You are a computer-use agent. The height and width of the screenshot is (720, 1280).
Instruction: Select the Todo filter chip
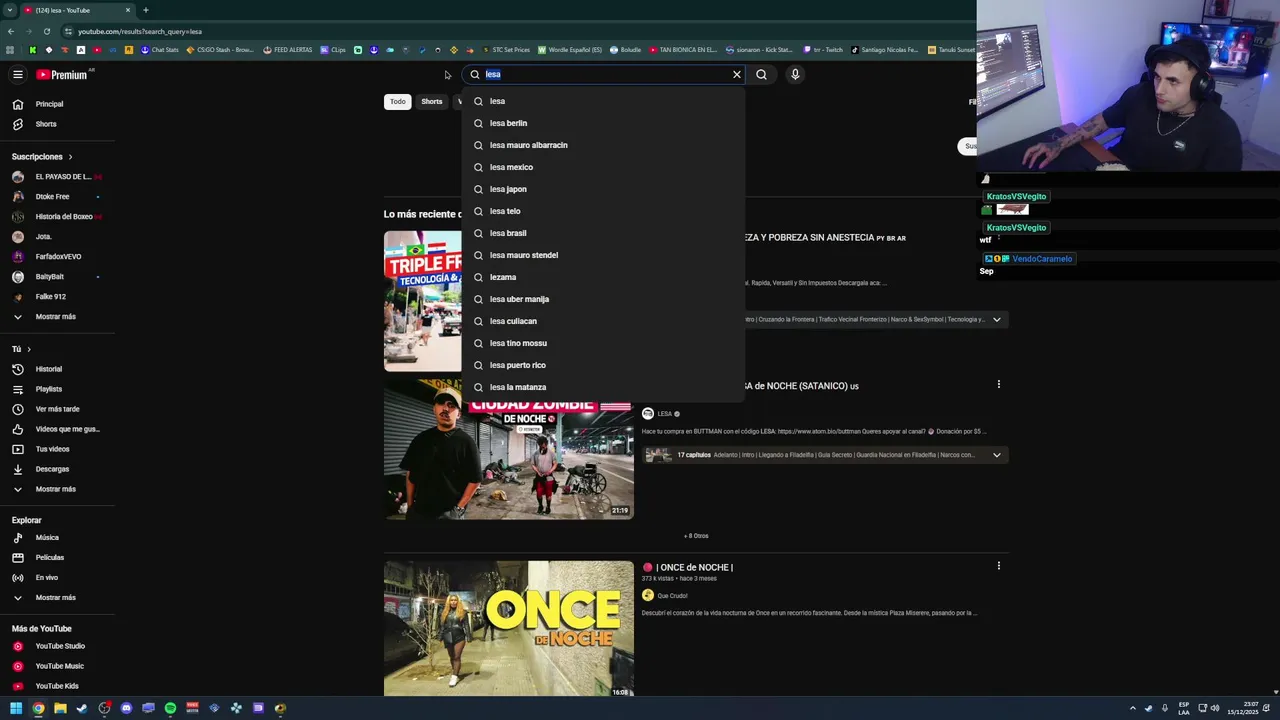398,101
